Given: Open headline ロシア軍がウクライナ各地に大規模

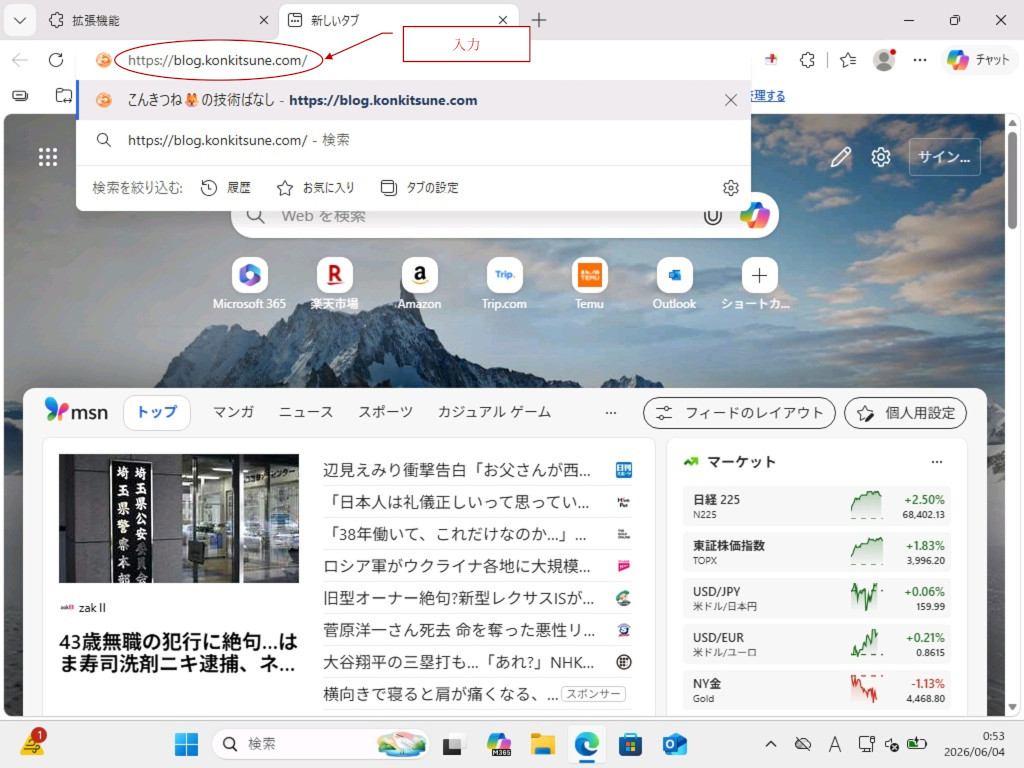Looking at the screenshot, I should pos(456,566).
